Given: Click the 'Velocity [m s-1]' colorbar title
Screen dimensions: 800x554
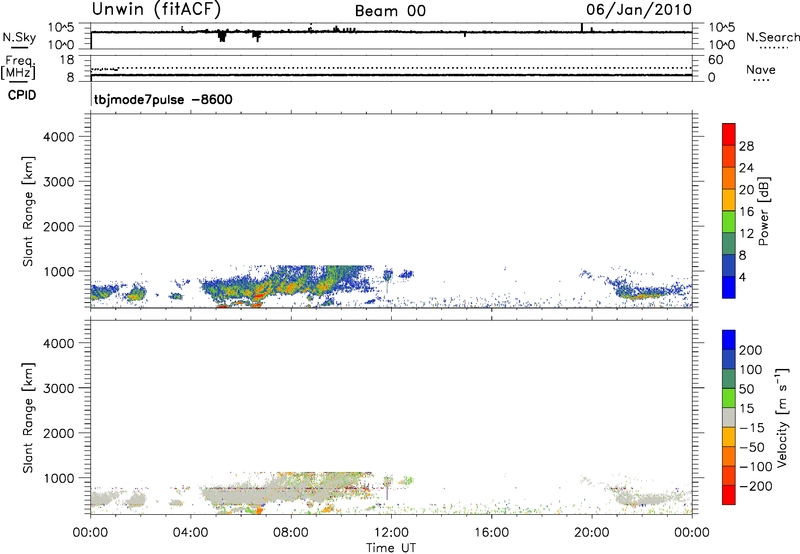Looking at the screenshot, I should point(782,417).
